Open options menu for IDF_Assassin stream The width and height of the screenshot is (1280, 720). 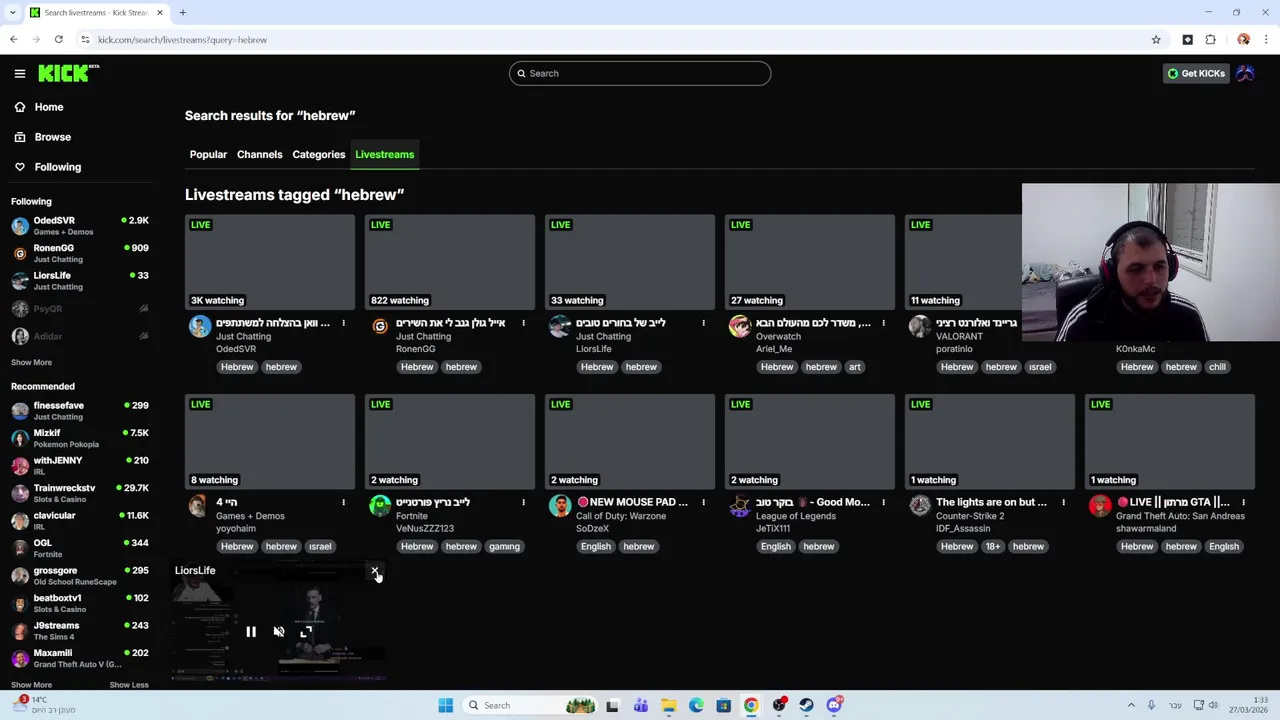tap(1063, 502)
